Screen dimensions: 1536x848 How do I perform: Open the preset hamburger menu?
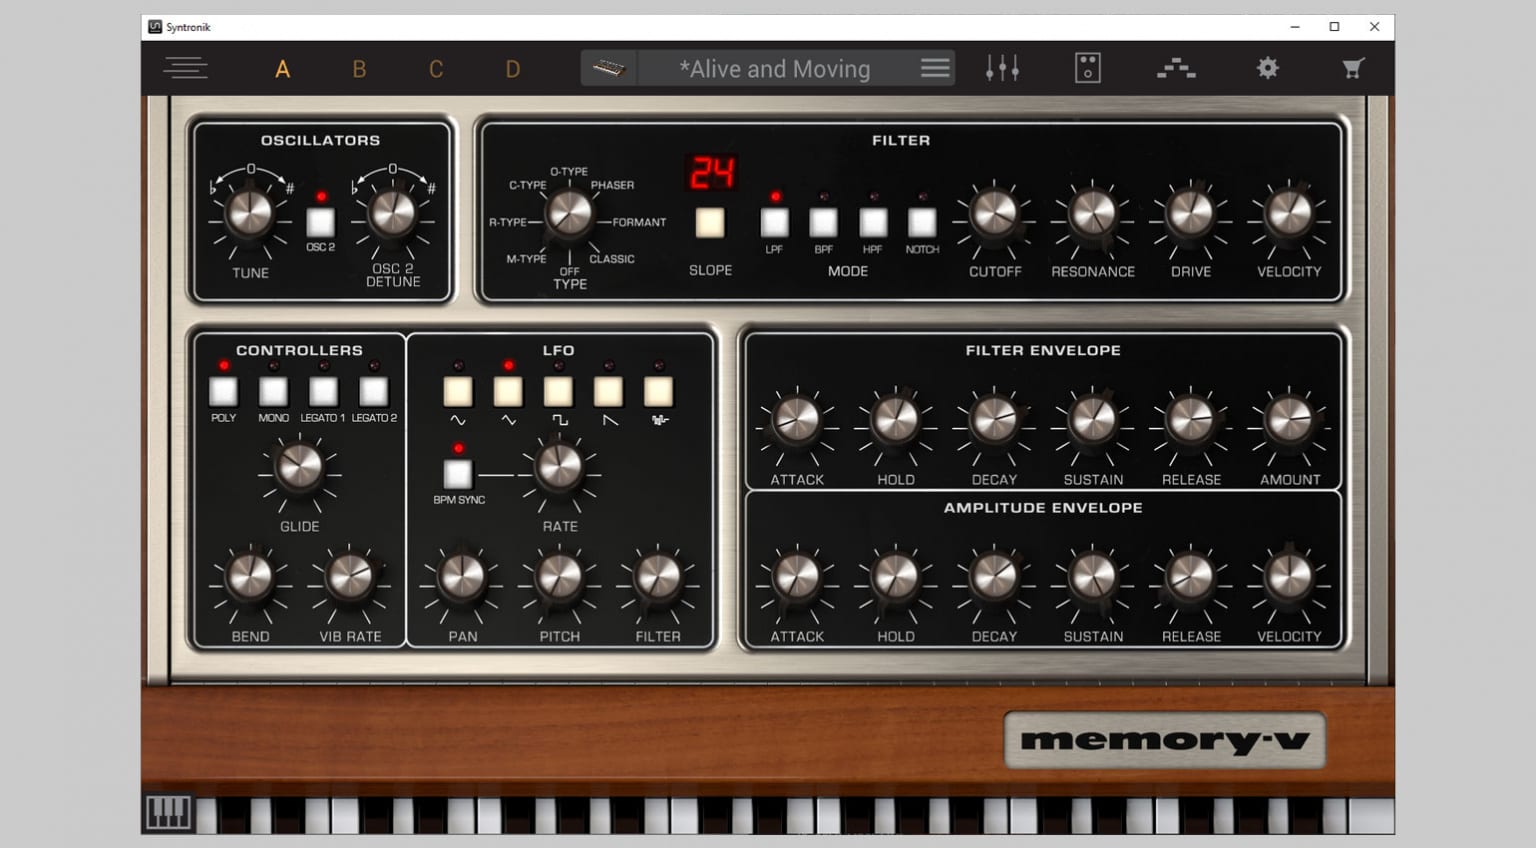tap(935, 68)
